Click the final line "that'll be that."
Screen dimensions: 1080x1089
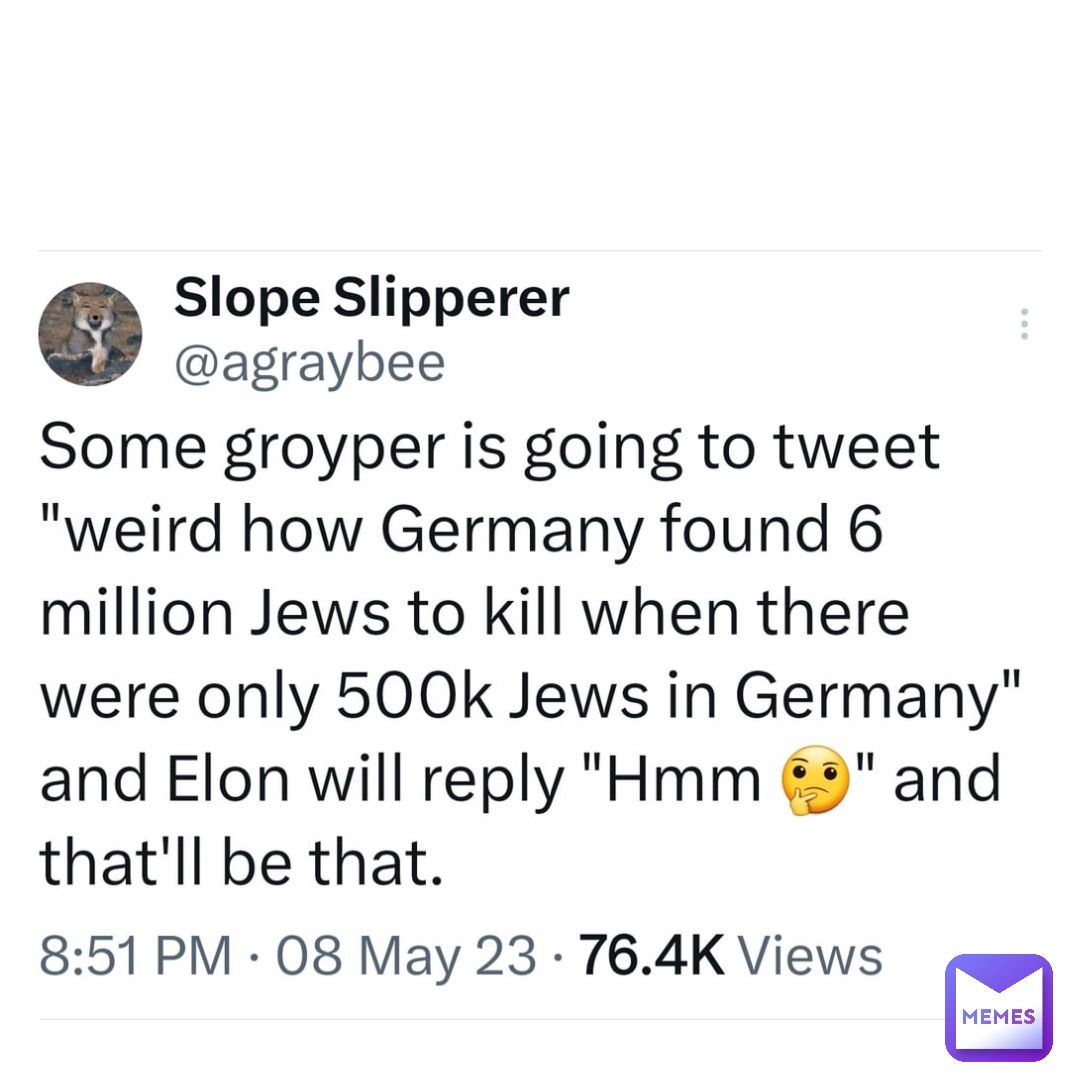(x=240, y=864)
